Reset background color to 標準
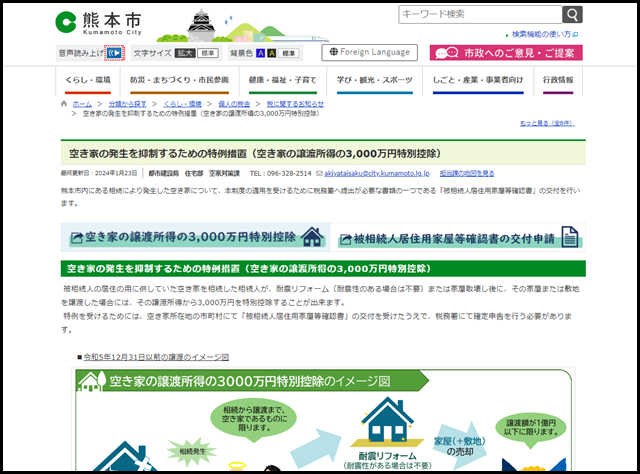Viewport: 640px width, 474px height. coord(289,52)
